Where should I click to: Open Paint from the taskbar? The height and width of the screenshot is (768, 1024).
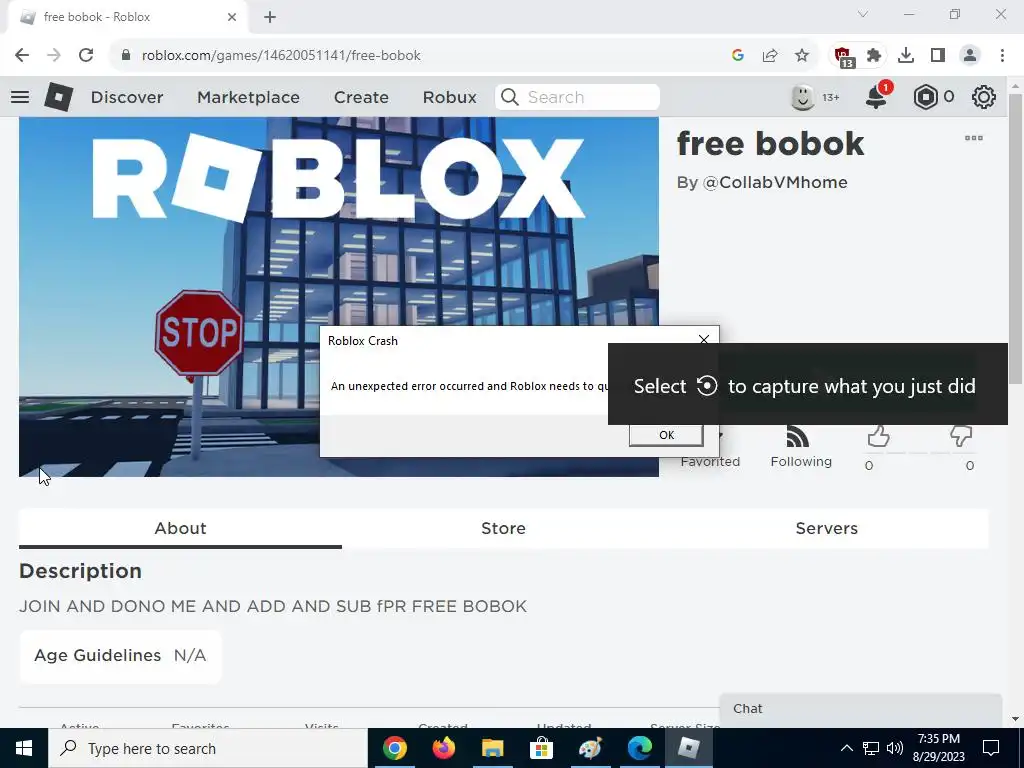point(590,748)
